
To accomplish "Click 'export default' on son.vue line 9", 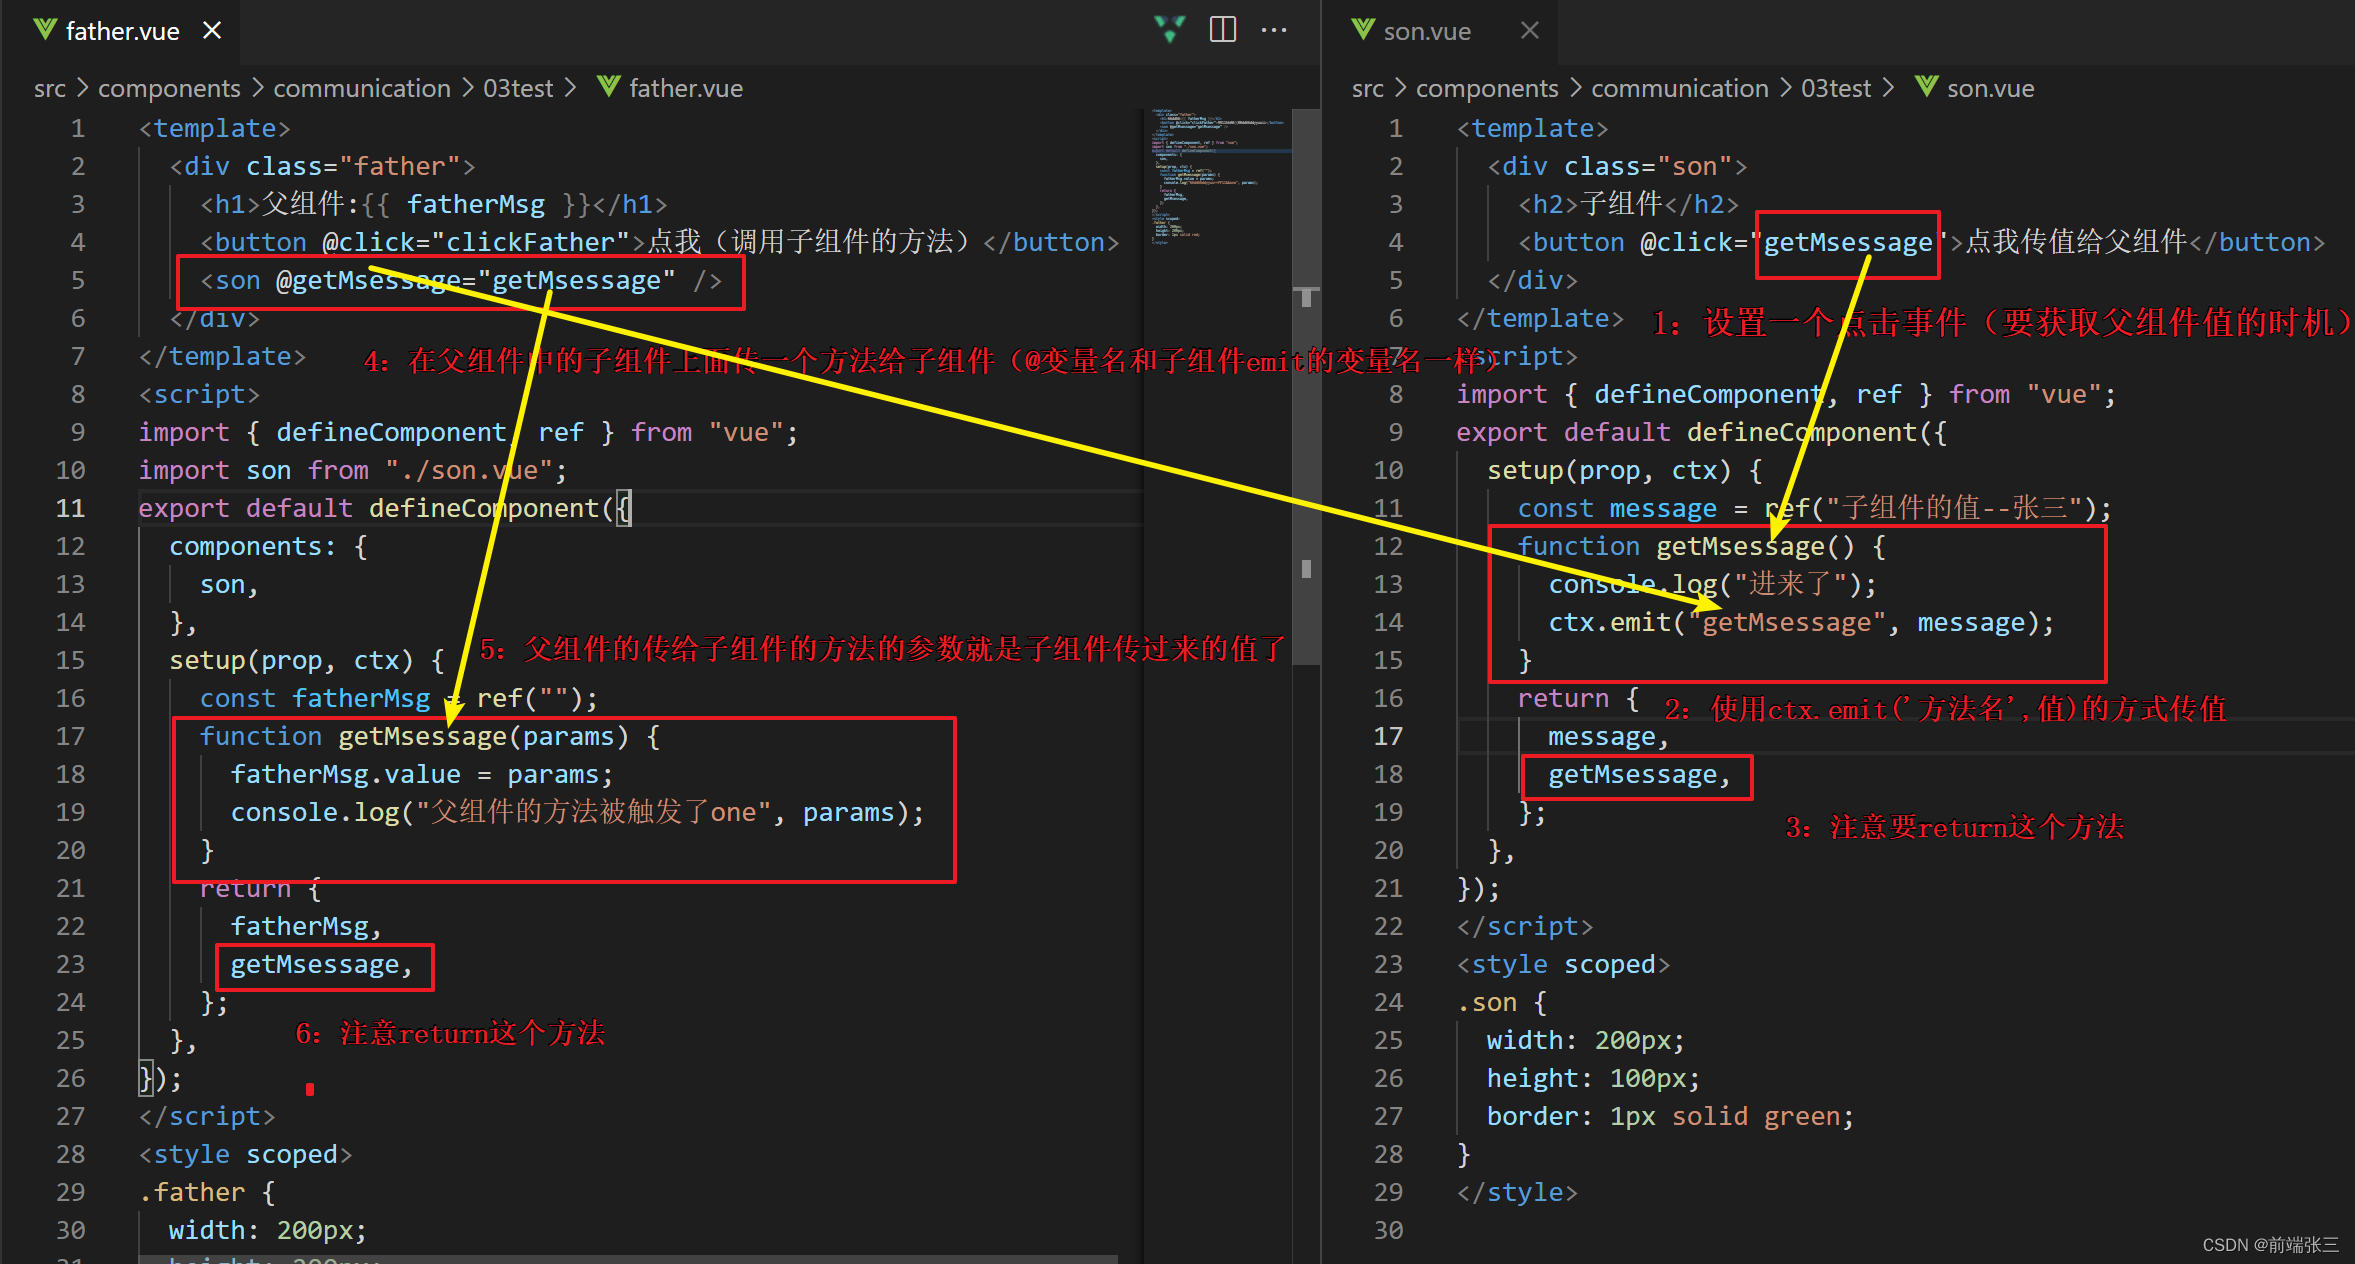I will point(1564,432).
